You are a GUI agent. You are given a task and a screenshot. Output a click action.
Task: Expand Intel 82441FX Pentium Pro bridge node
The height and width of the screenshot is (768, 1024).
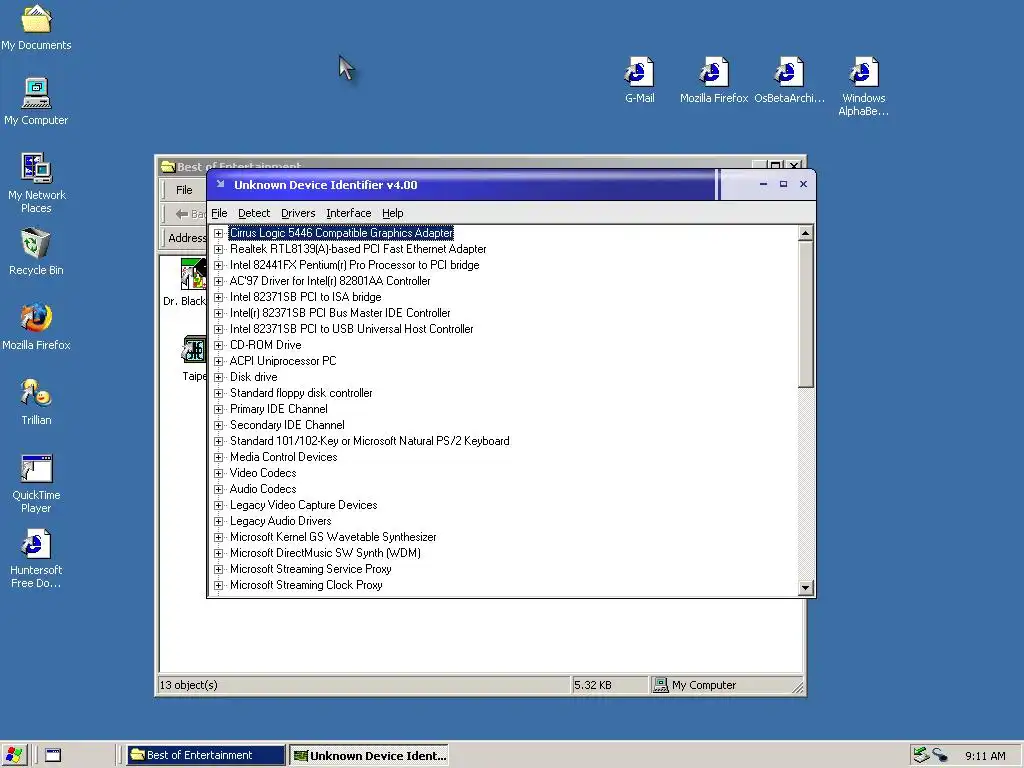(x=219, y=265)
